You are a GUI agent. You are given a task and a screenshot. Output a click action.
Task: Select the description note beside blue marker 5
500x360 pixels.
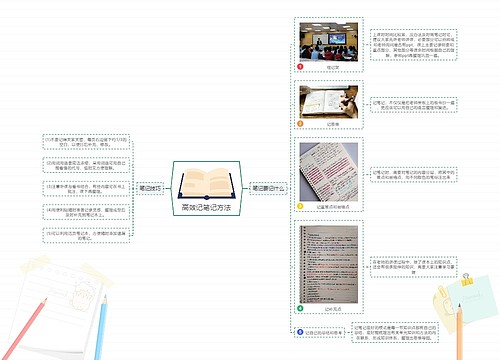point(395,332)
